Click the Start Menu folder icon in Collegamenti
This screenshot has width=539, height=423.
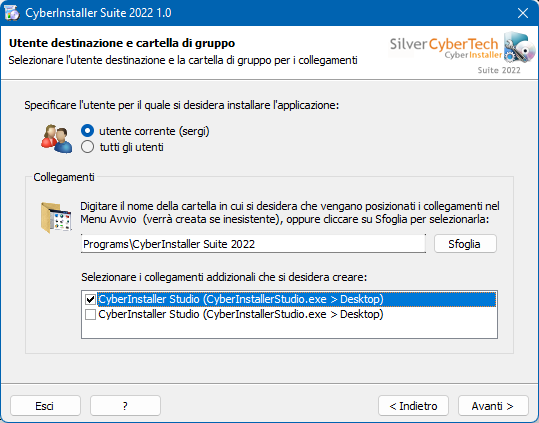tap(56, 218)
